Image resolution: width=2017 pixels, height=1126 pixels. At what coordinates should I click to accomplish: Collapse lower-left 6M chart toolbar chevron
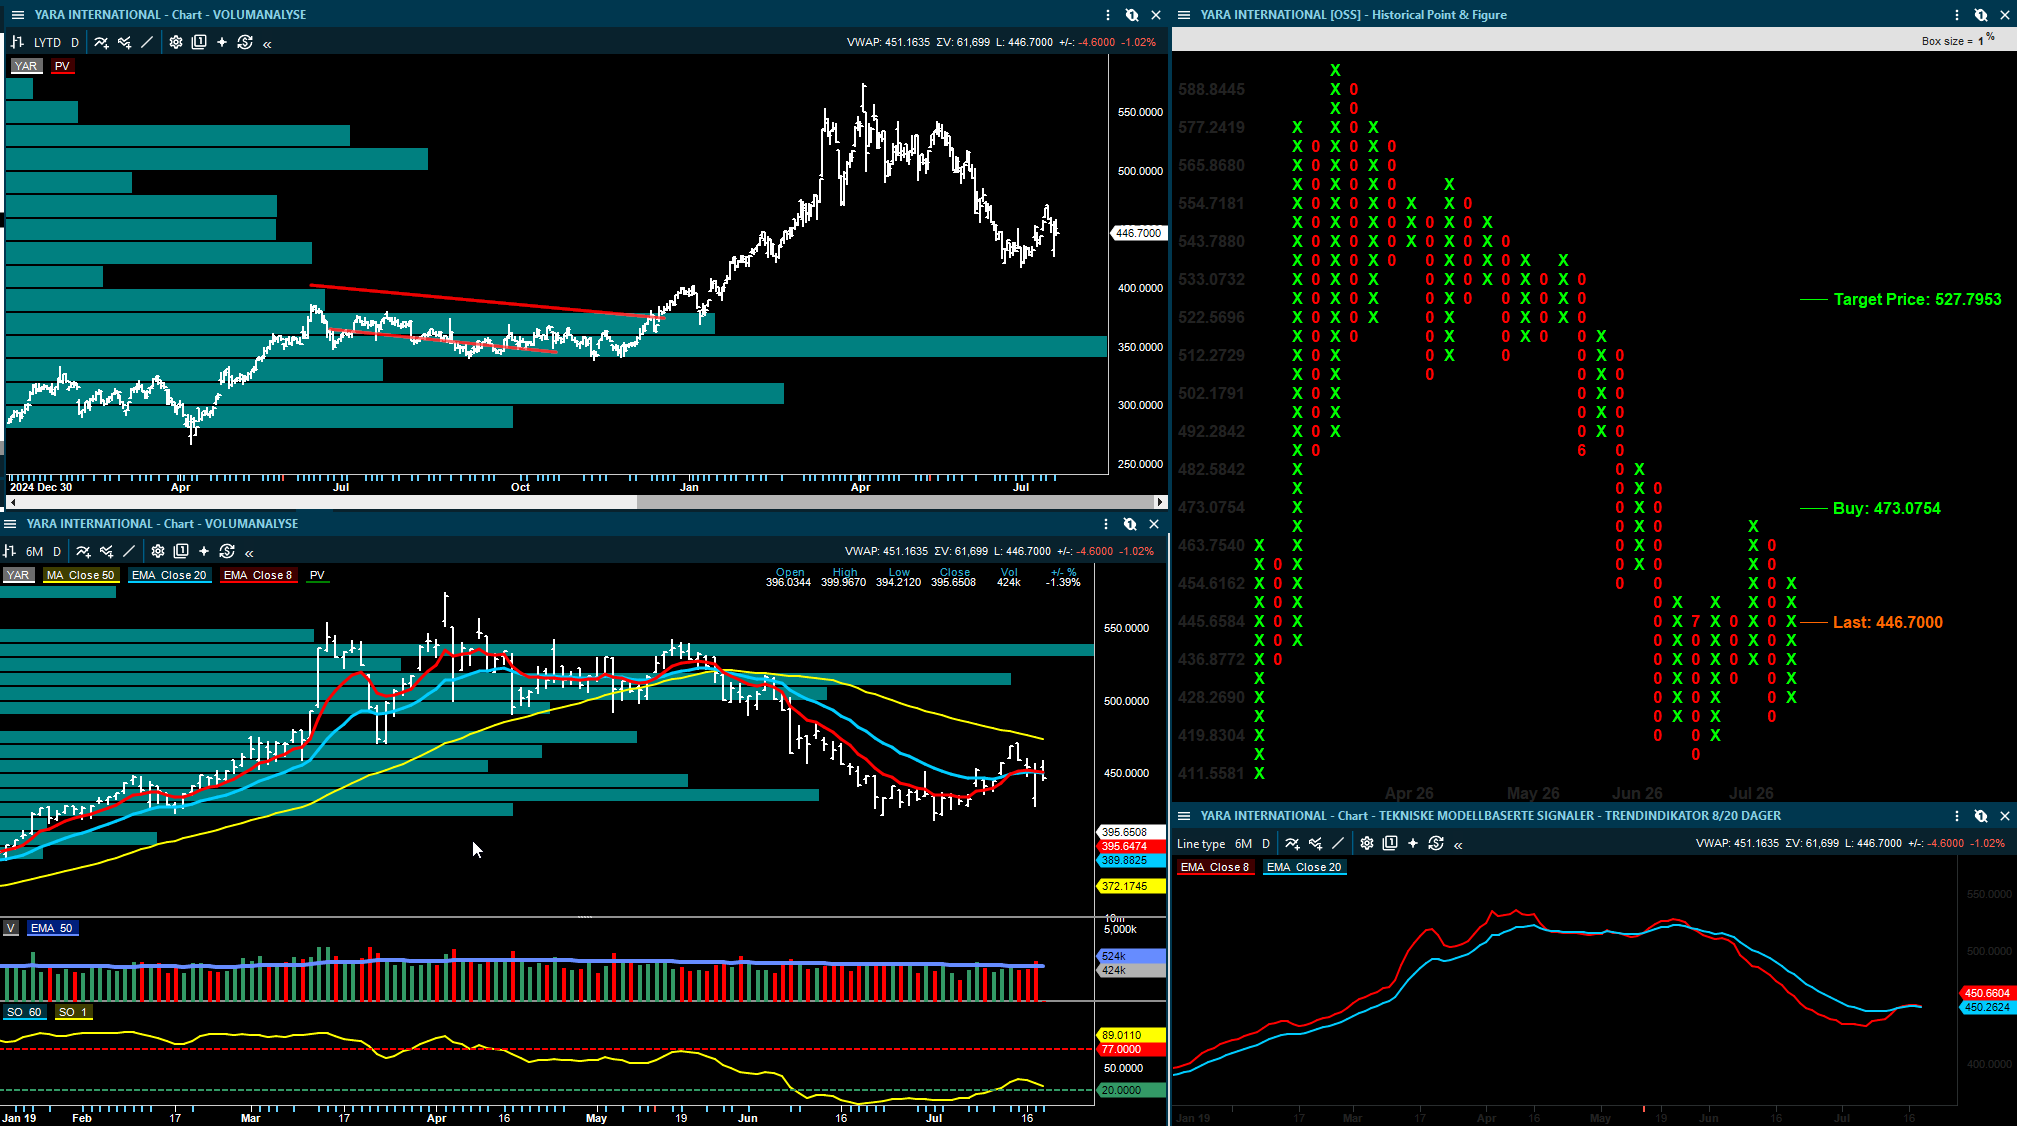point(249,552)
